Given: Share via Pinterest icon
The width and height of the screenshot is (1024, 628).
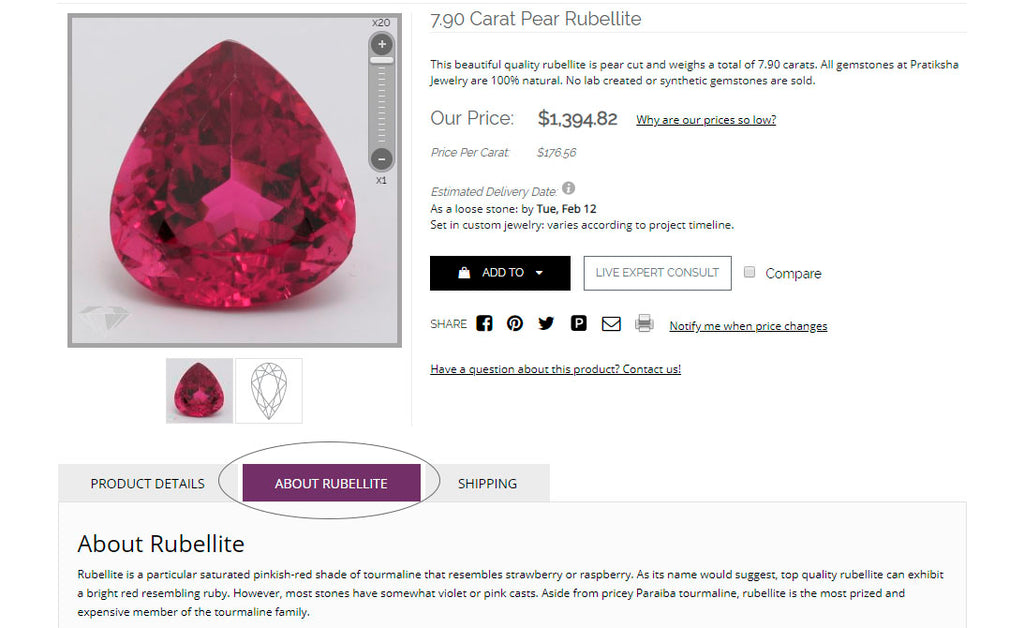Looking at the screenshot, I should click(515, 324).
